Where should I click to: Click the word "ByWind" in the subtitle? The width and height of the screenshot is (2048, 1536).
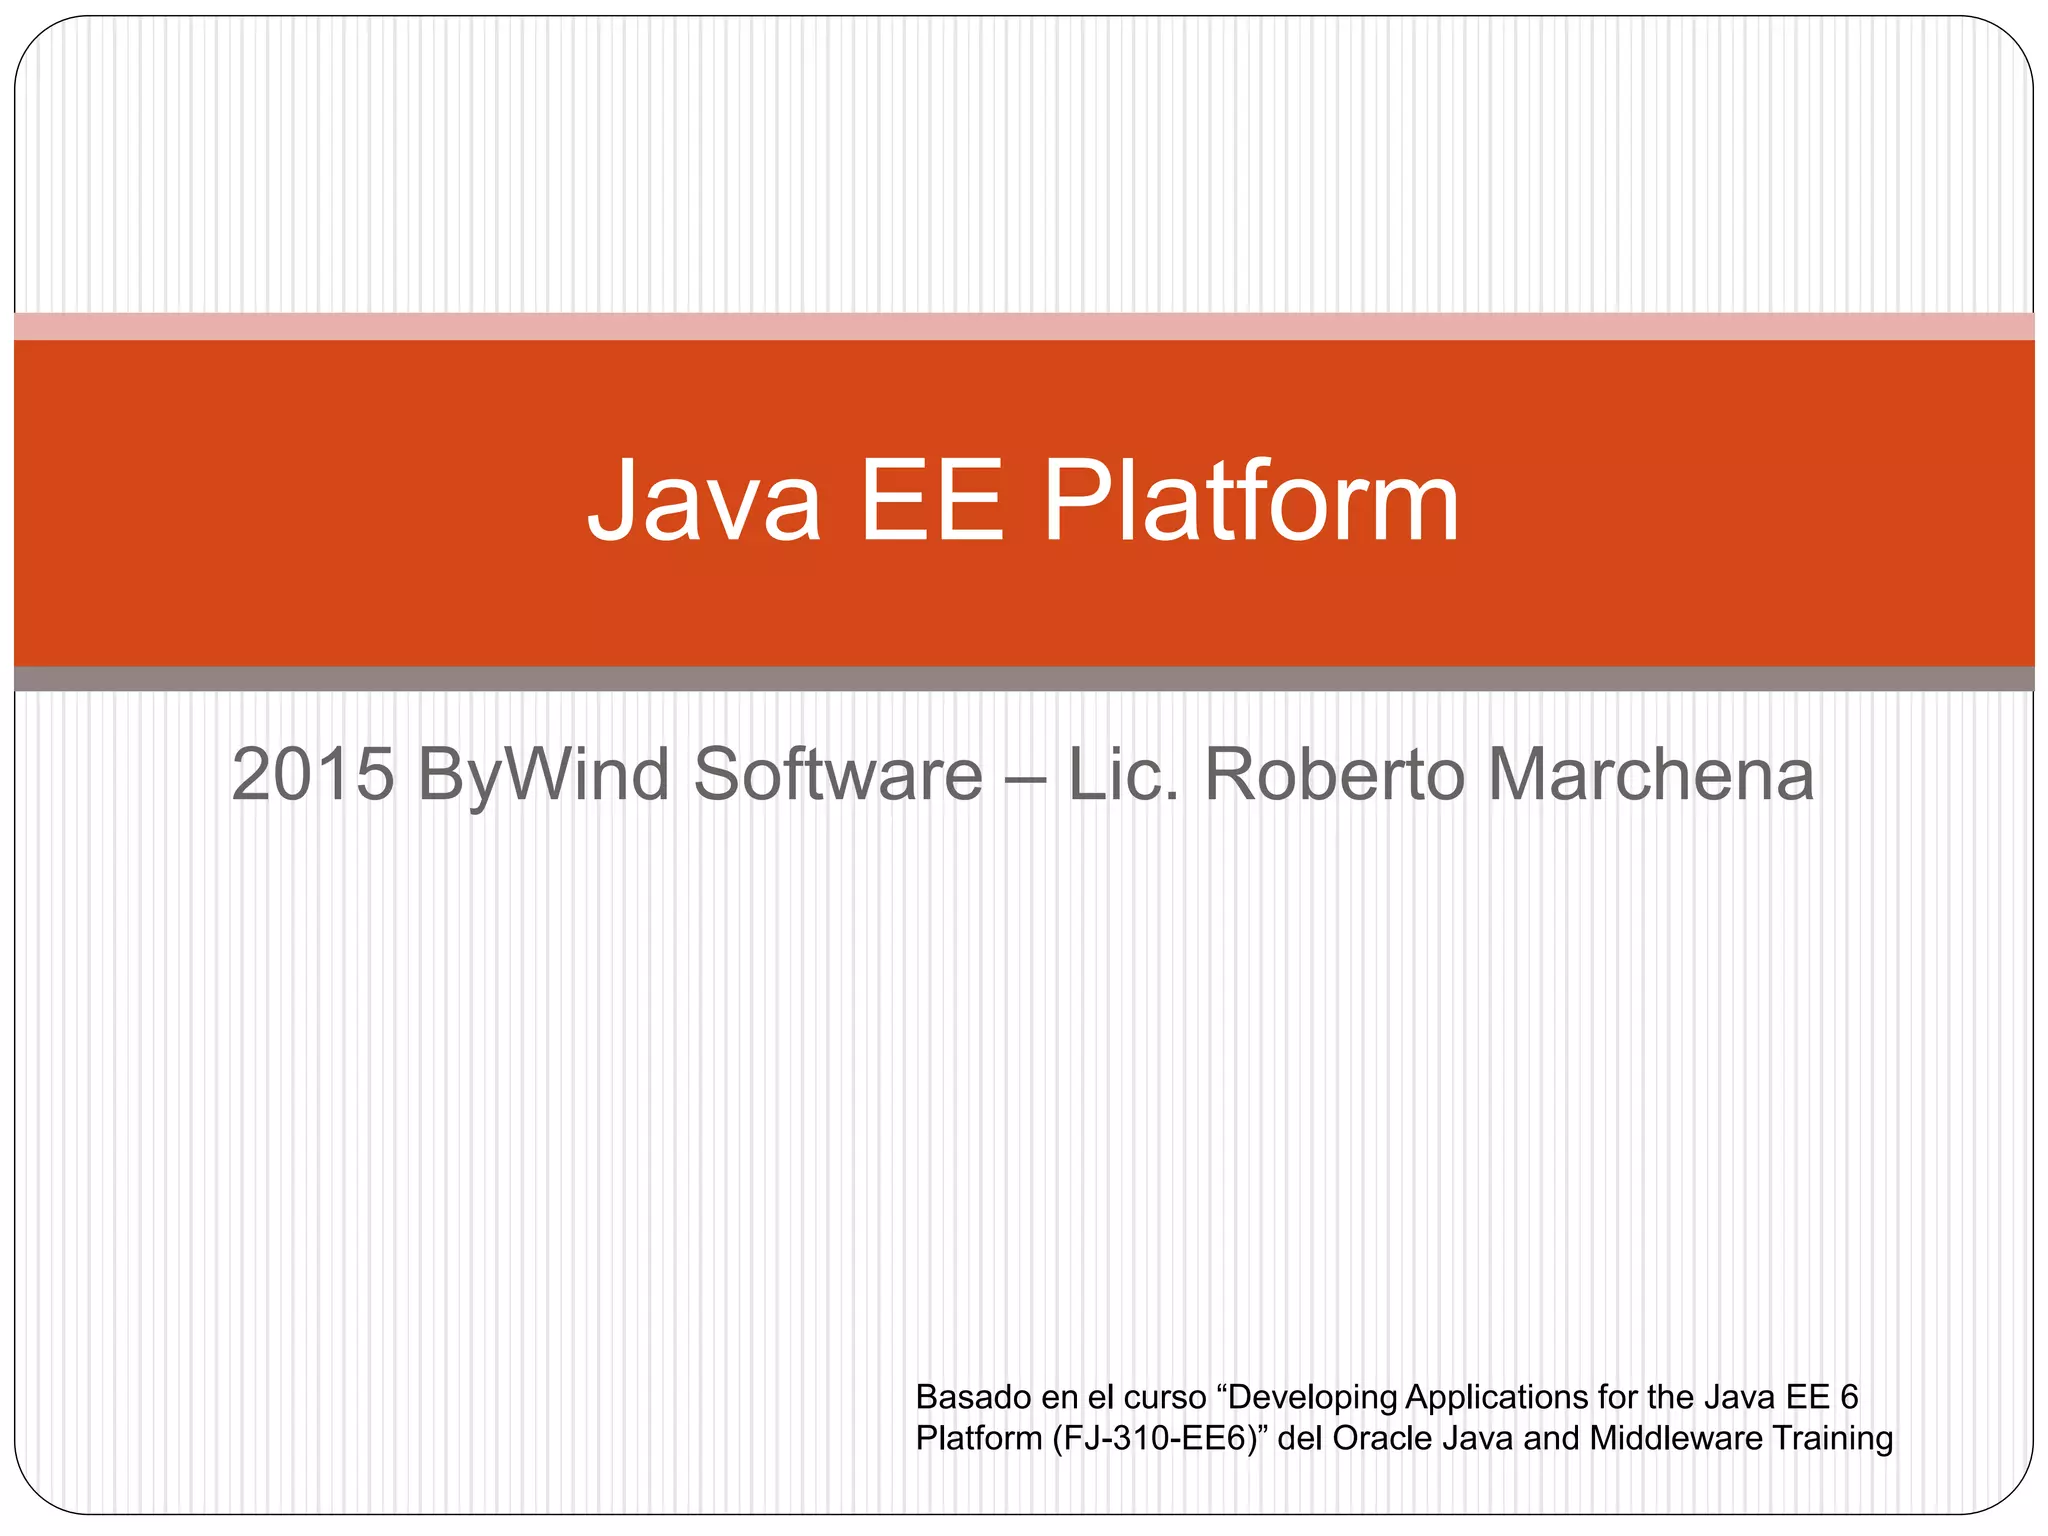[x=543, y=775]
